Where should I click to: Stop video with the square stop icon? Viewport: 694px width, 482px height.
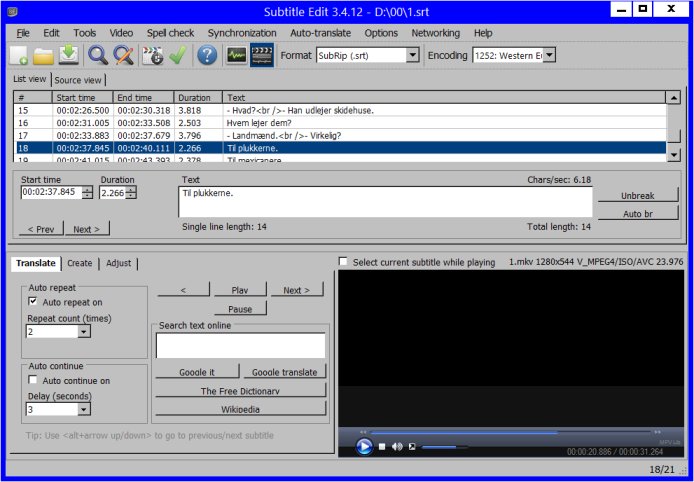382,447
